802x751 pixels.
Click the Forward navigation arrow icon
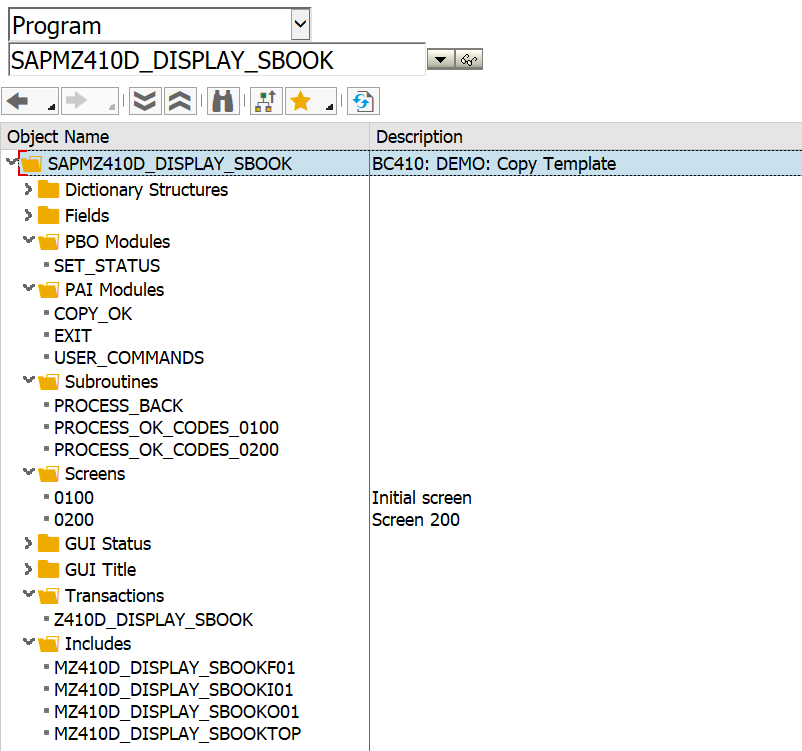[x=77, y=101]
